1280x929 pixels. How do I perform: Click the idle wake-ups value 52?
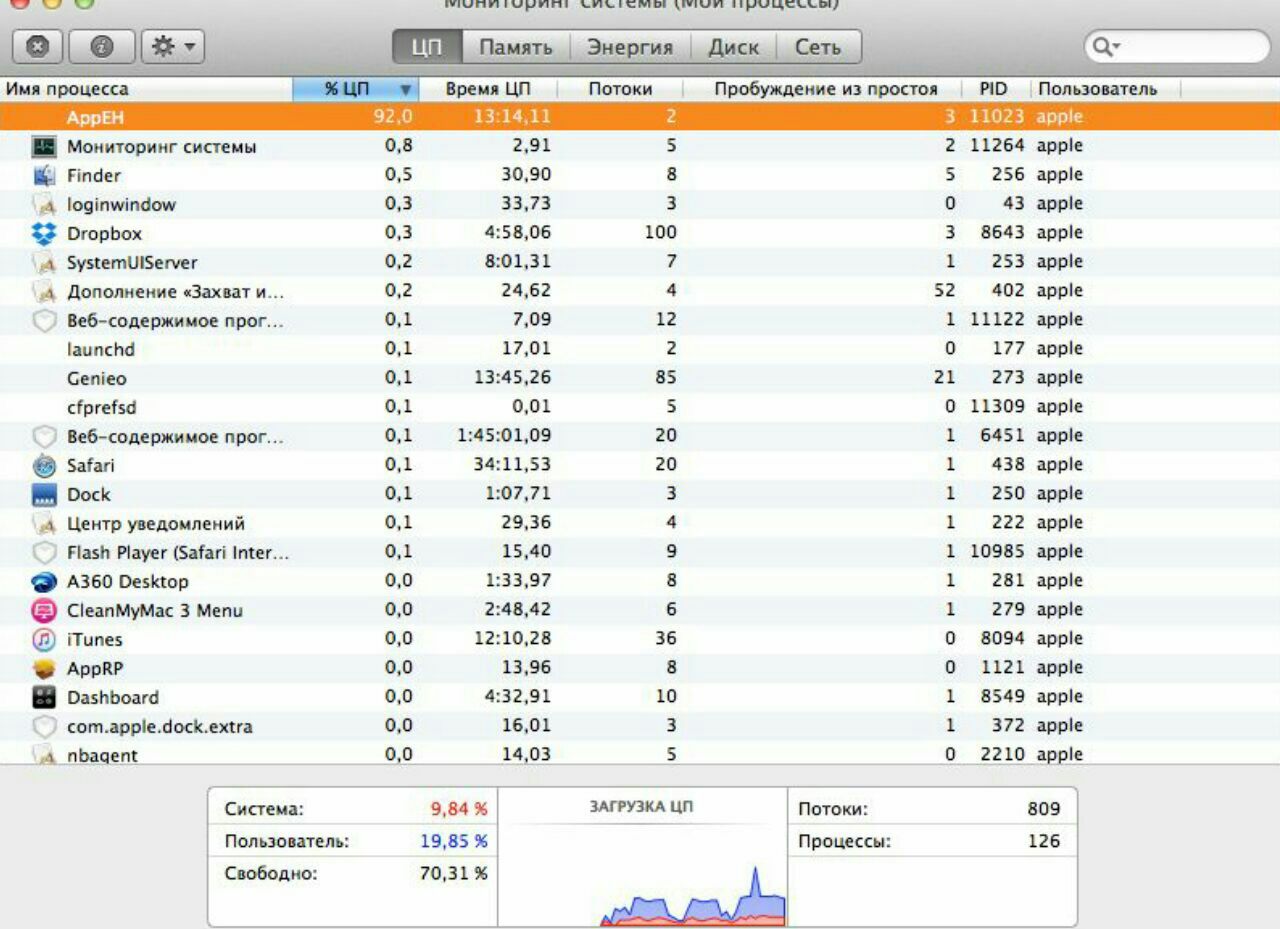point(943,291)
